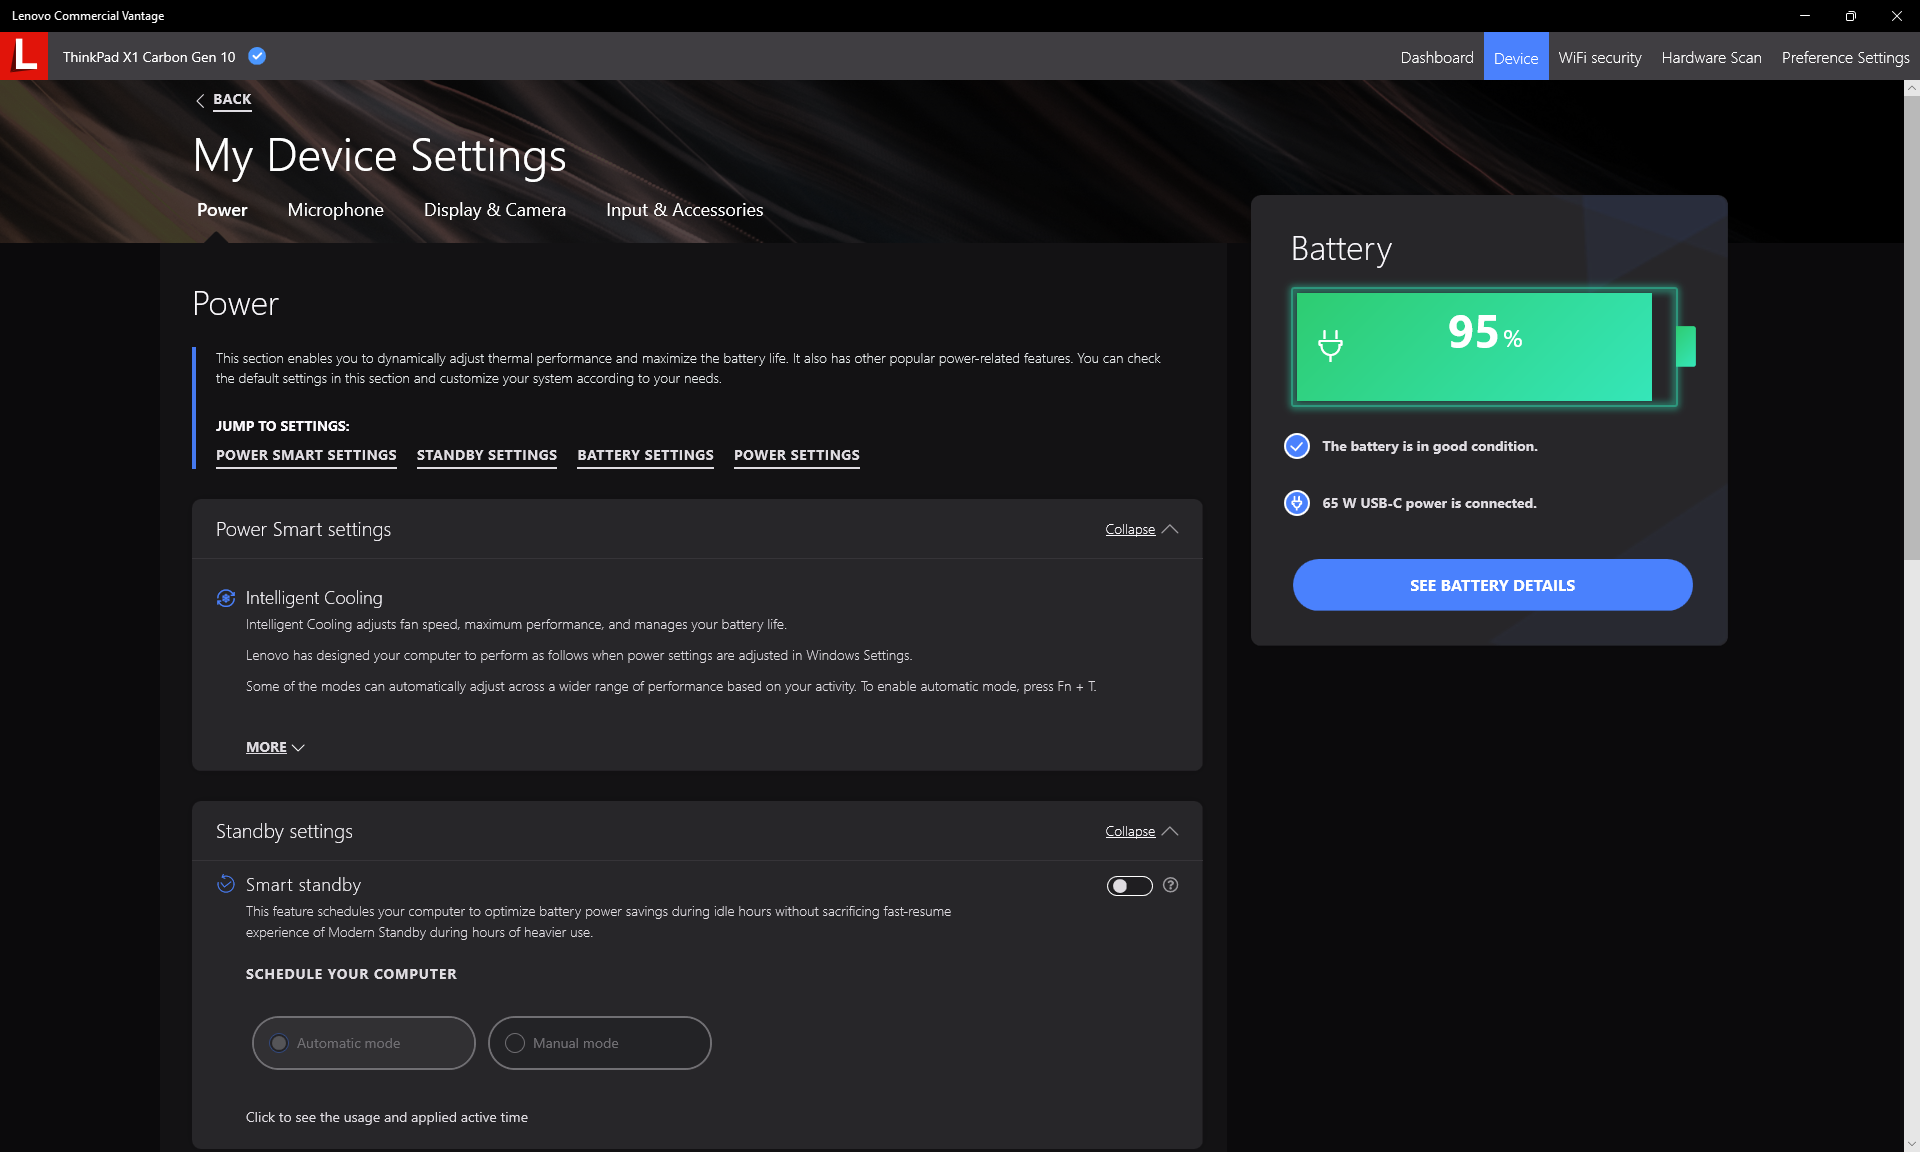Open the Hardware Scan menu item

click(x=1711, y=57)
